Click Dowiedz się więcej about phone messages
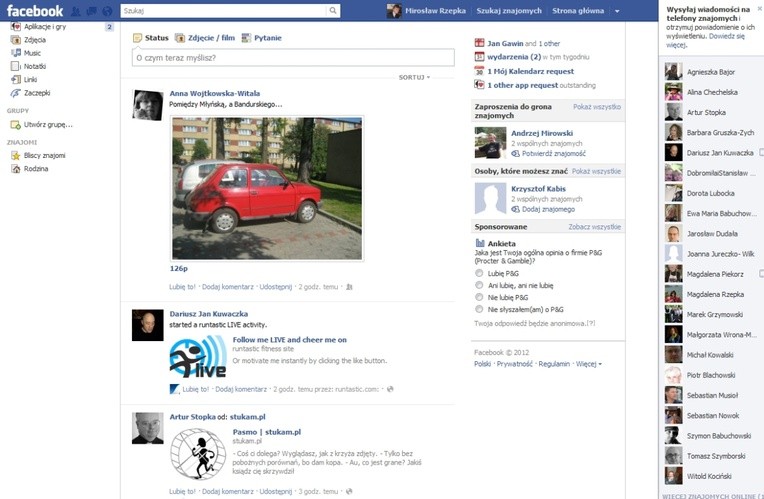Viewport: 764px width, 499px height. pos(706,40)
